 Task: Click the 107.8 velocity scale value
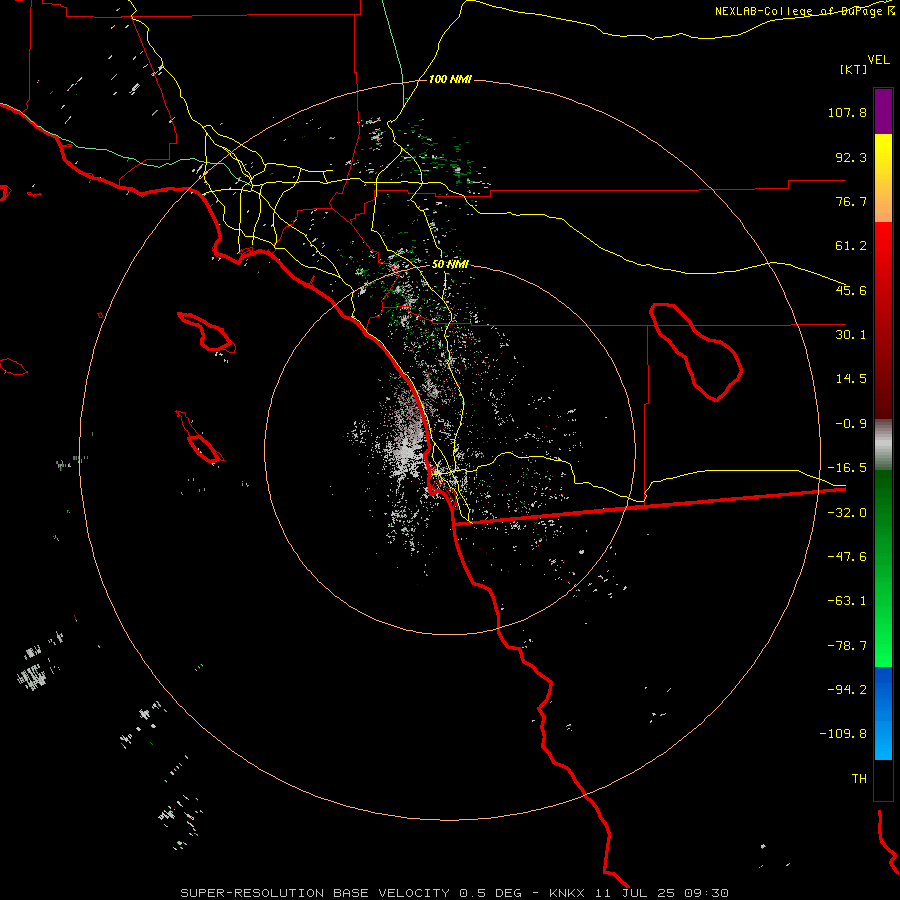point(847,112)
